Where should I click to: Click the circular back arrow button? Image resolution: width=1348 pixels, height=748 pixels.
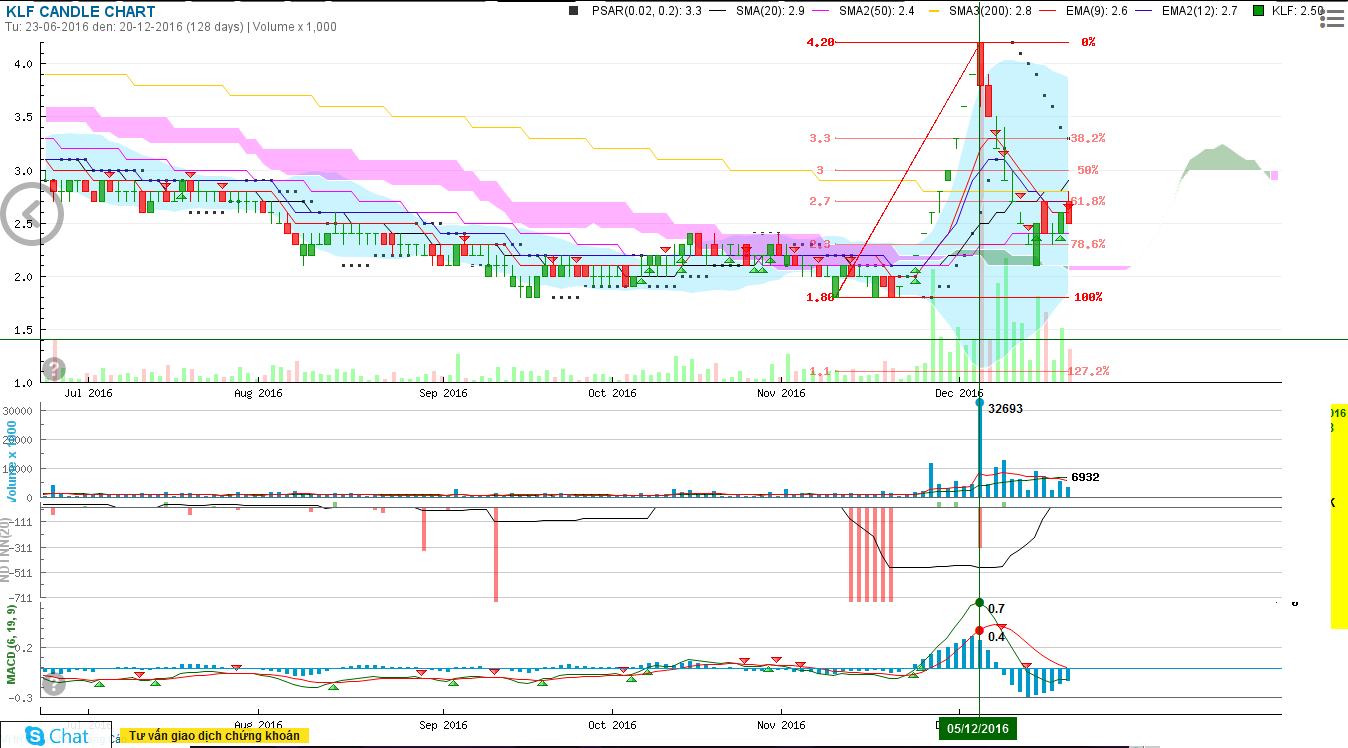point(31,212)
